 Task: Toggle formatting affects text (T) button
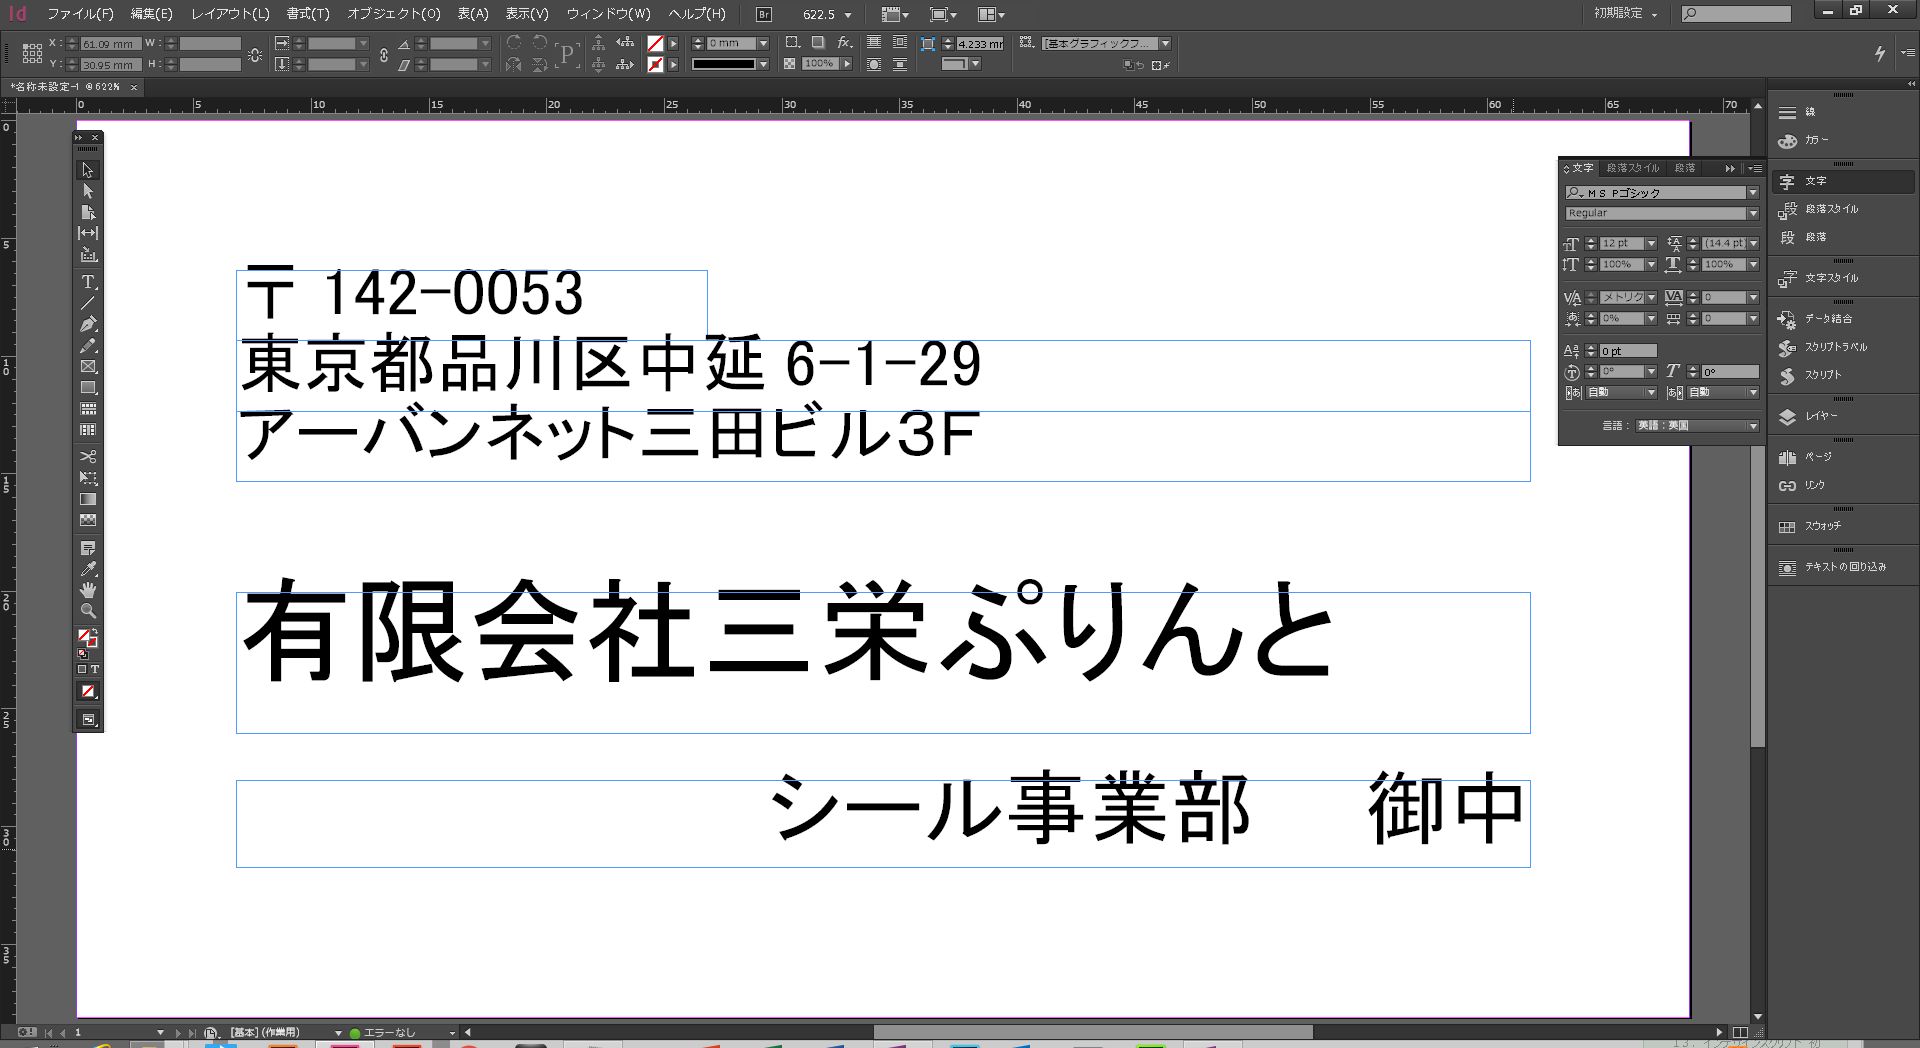click(95, 669)
